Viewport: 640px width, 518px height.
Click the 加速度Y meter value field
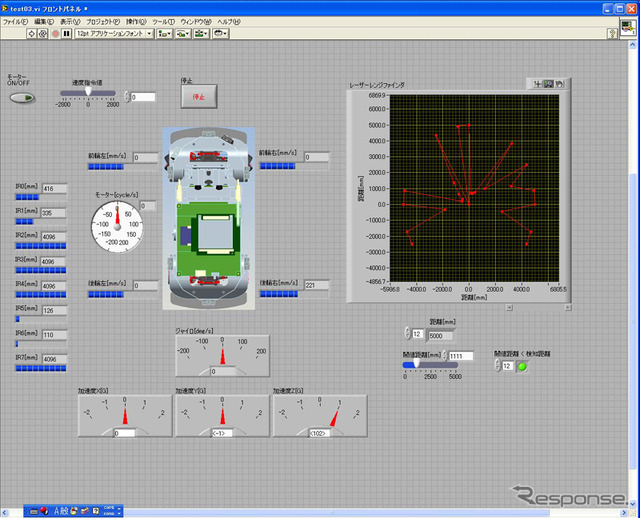point(222,433)
